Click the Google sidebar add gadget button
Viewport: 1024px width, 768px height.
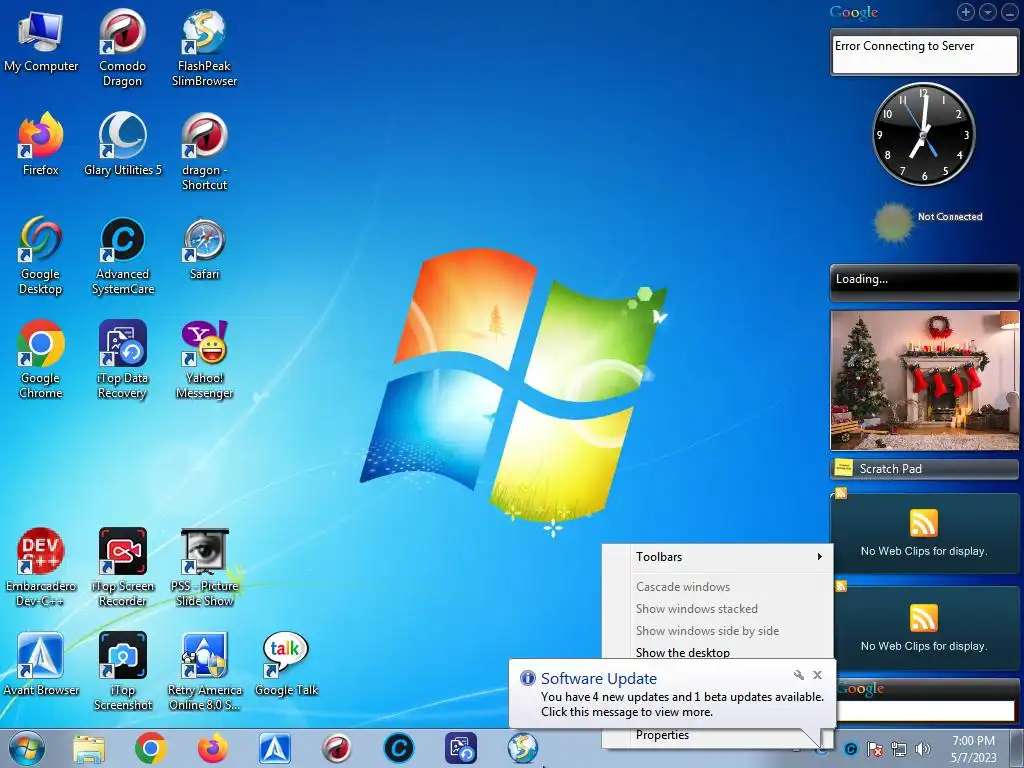[966, 12]
